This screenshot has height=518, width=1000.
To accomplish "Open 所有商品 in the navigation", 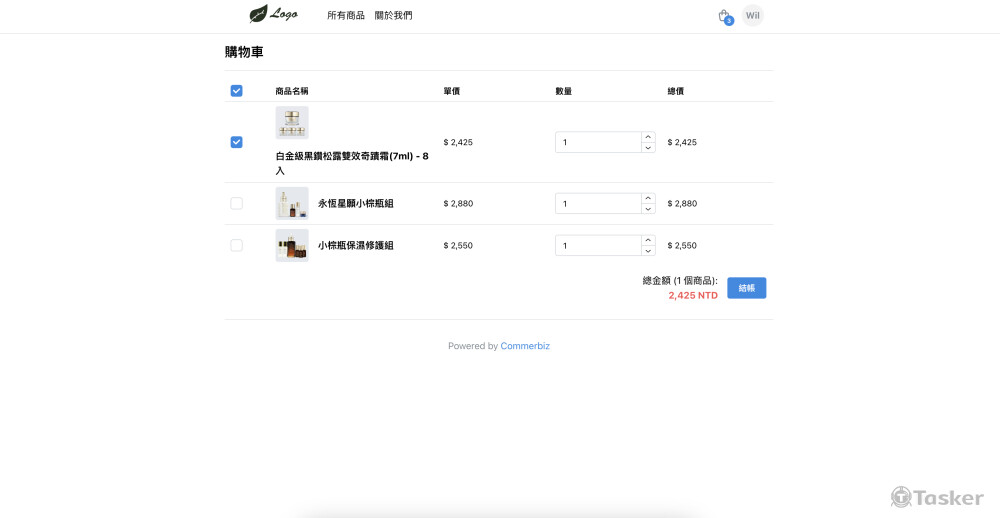I will click(x=346, y=16).
